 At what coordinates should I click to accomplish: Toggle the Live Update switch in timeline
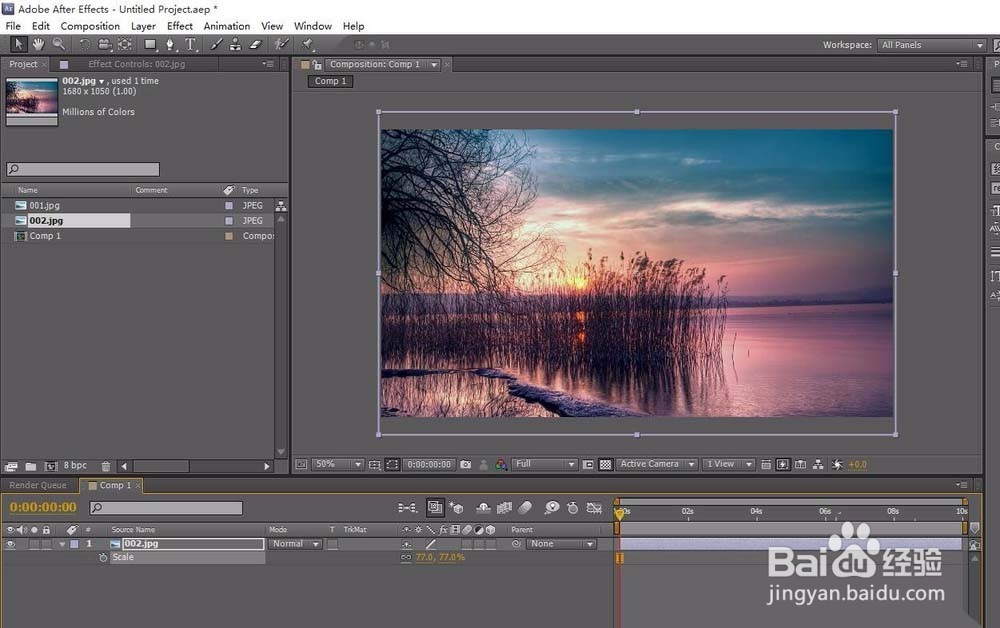435,507
